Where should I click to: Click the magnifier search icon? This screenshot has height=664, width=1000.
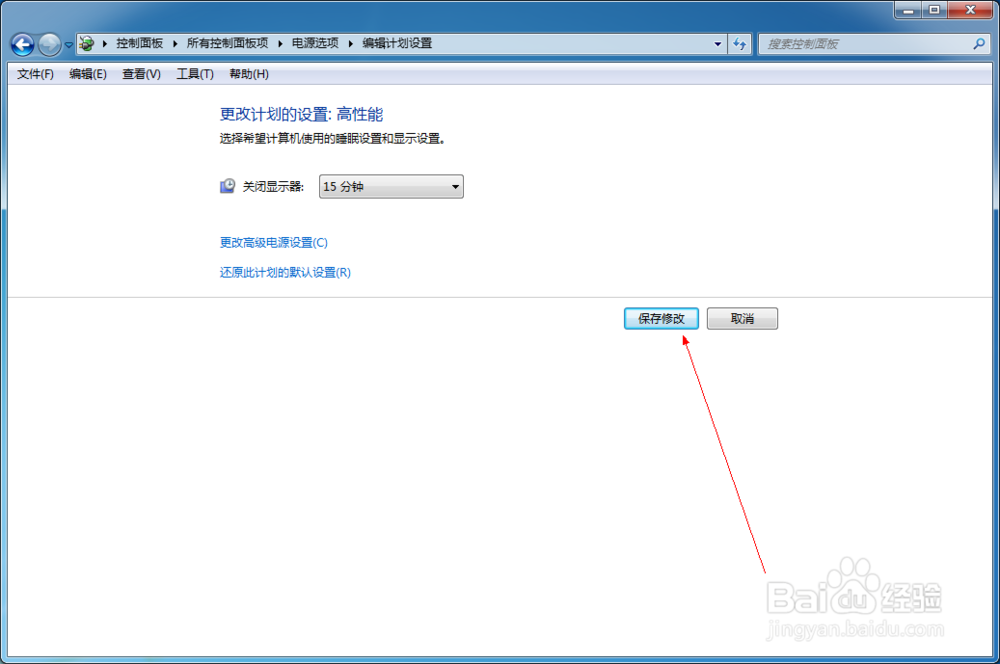click(979, 44)
